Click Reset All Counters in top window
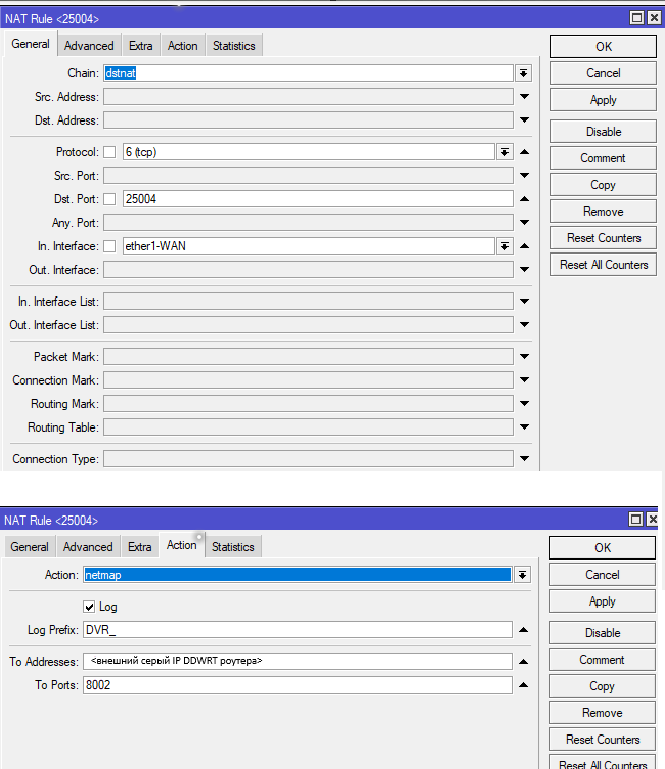 coord(604,265)
